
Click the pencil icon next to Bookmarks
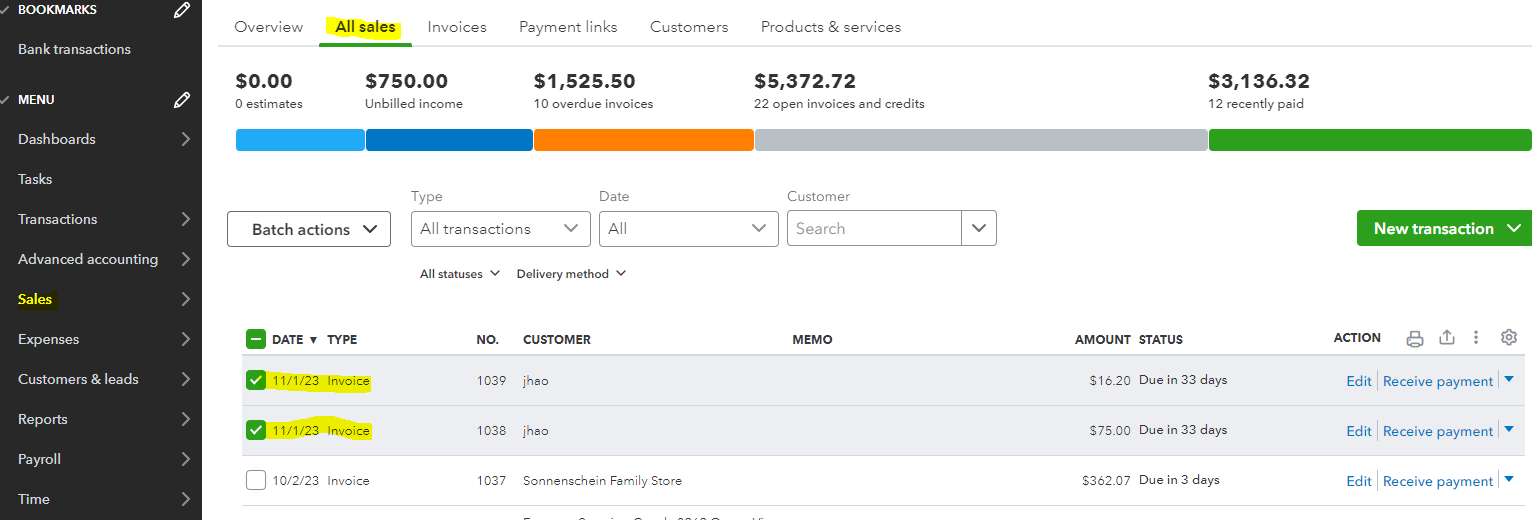182,10
